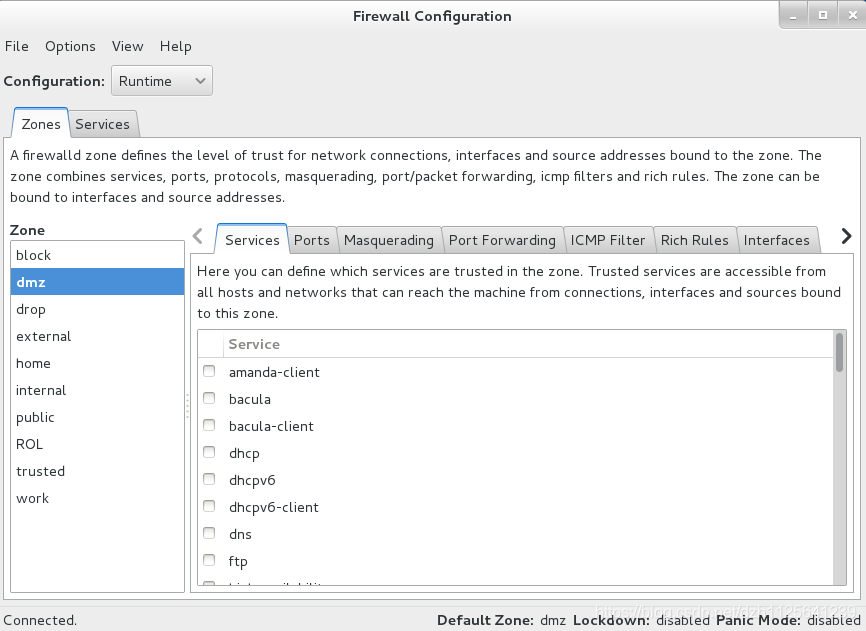Open the File menu
Viewport: 866px width, 631px height.
(x=17, y=46)
